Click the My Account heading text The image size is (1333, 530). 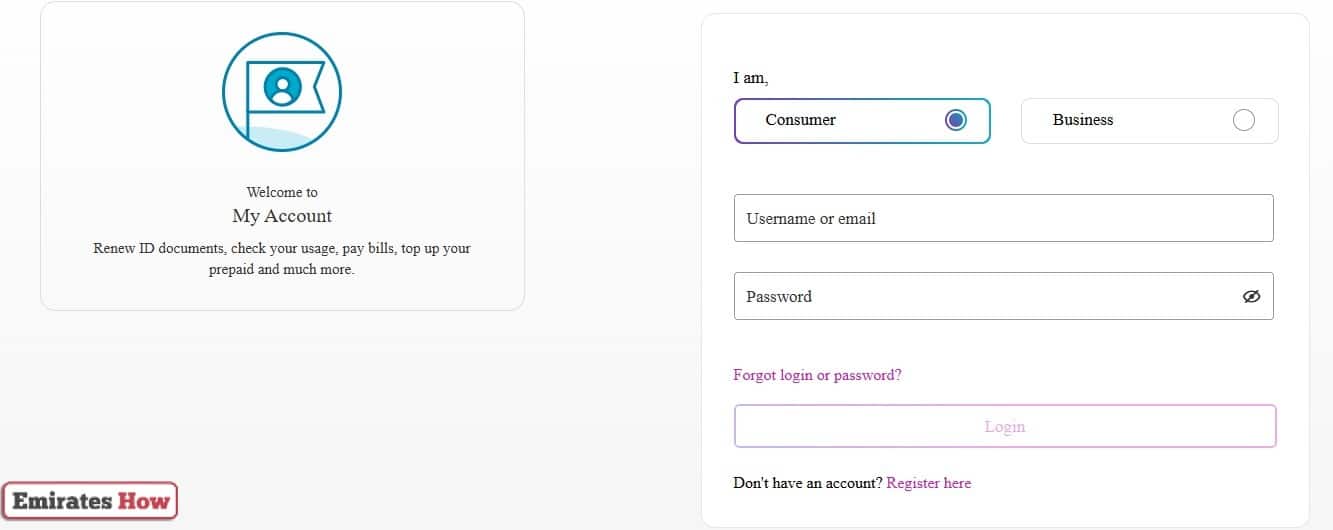point(282,216)
